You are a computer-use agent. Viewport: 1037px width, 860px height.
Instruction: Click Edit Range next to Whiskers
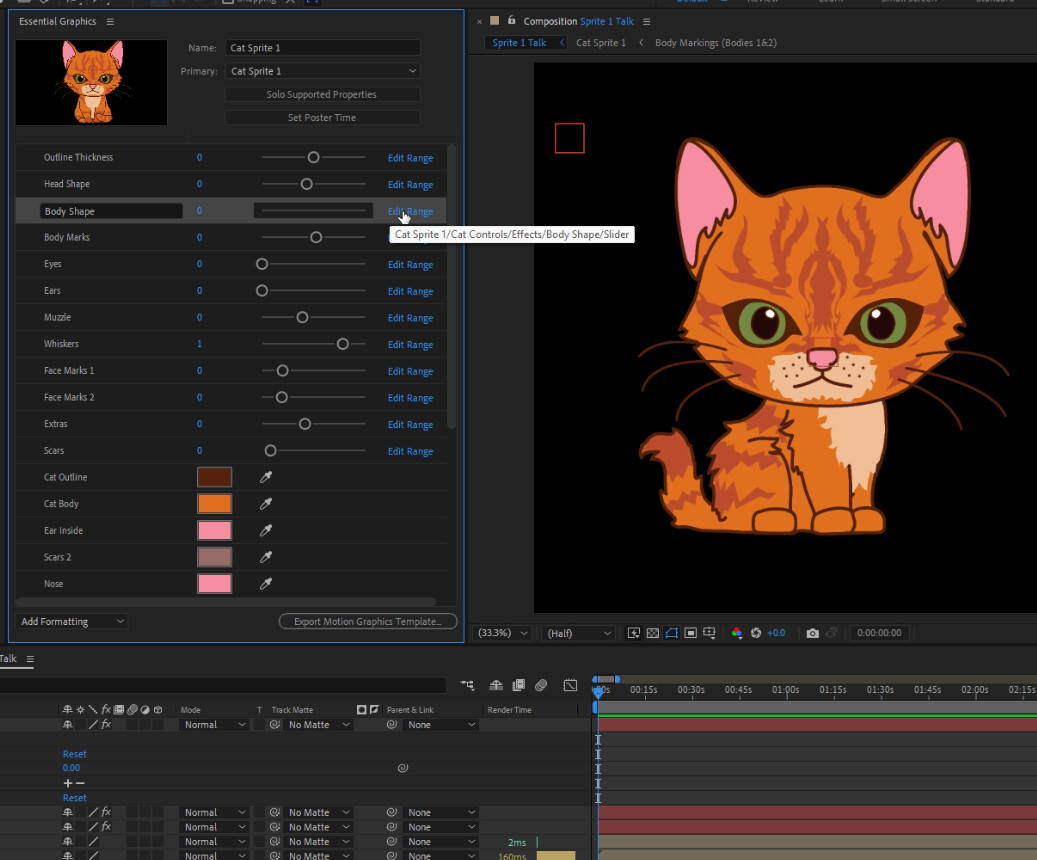click(410, 344)
